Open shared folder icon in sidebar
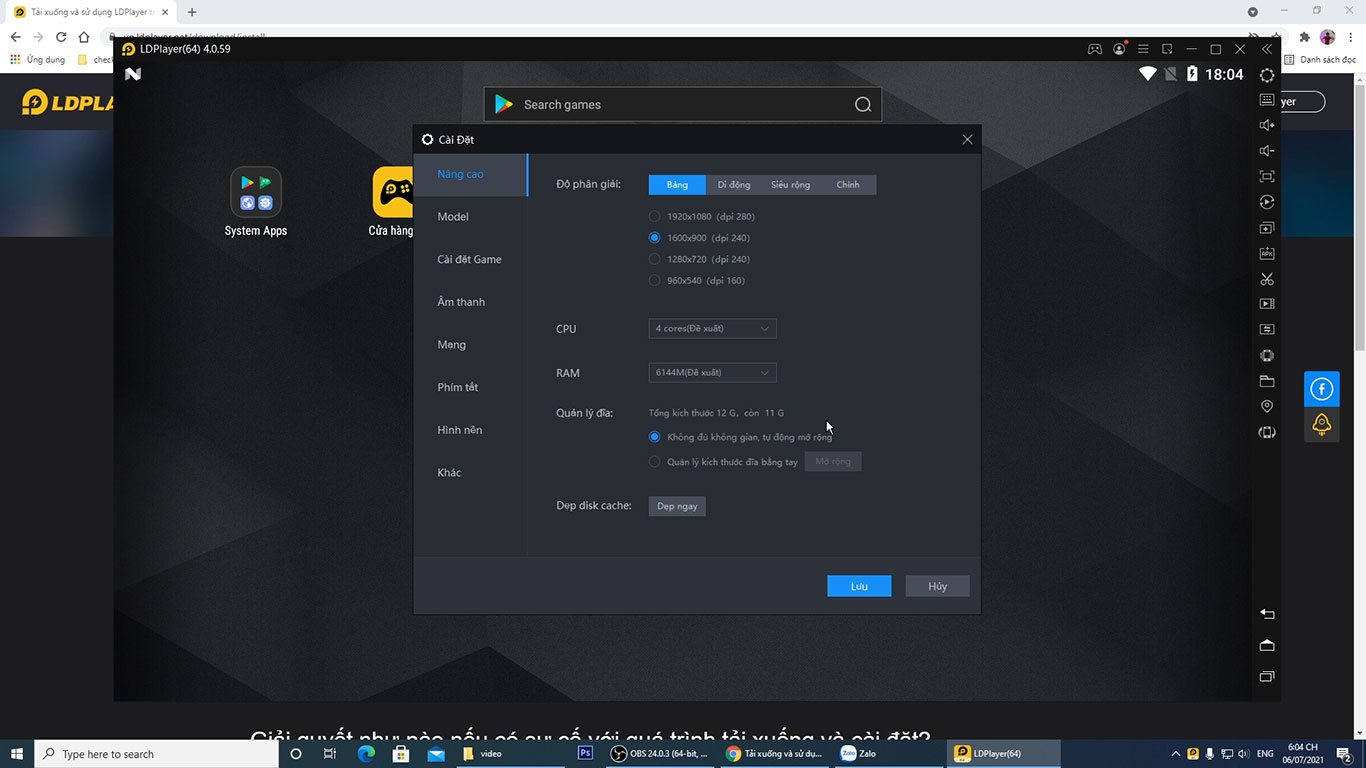 1267,381
